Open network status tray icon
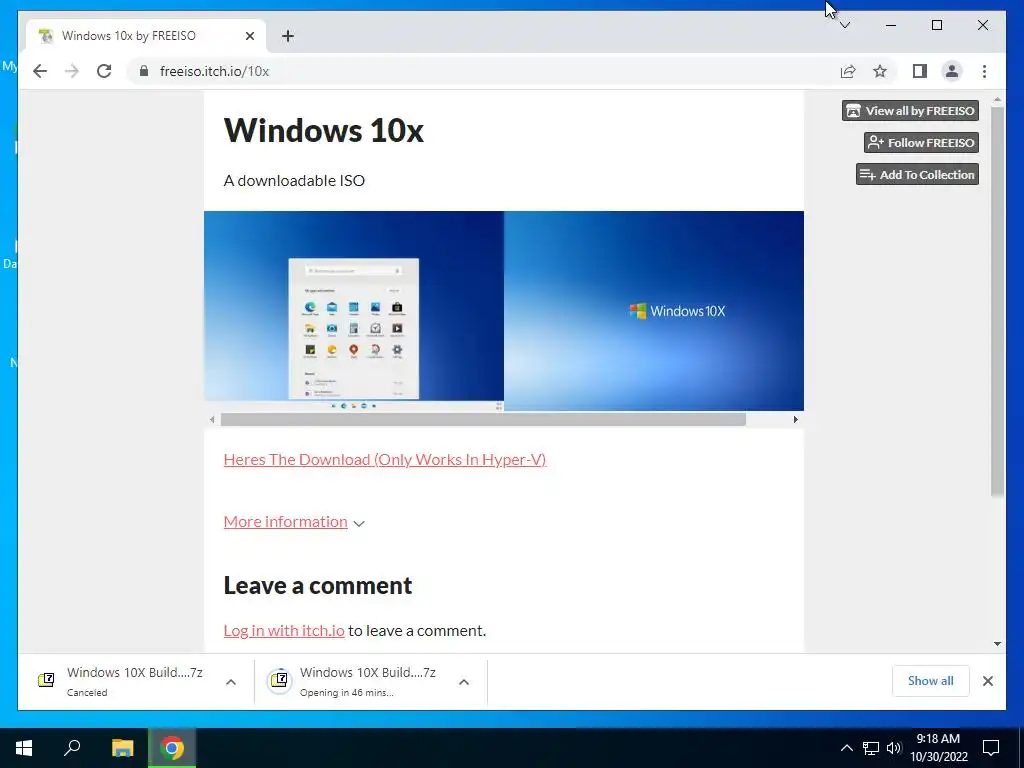 point(871,748)
